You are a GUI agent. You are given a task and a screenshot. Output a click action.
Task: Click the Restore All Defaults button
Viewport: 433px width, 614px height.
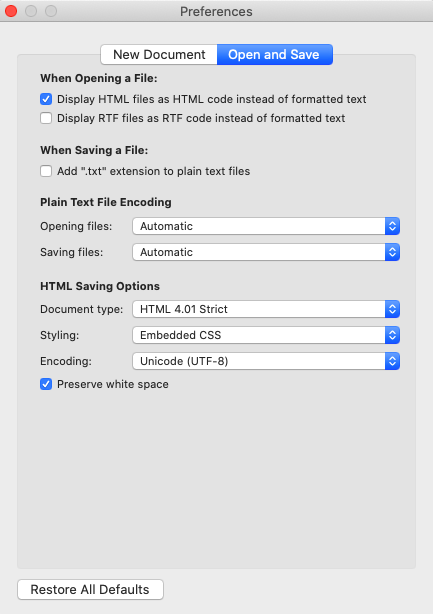(x=90, y=589)
